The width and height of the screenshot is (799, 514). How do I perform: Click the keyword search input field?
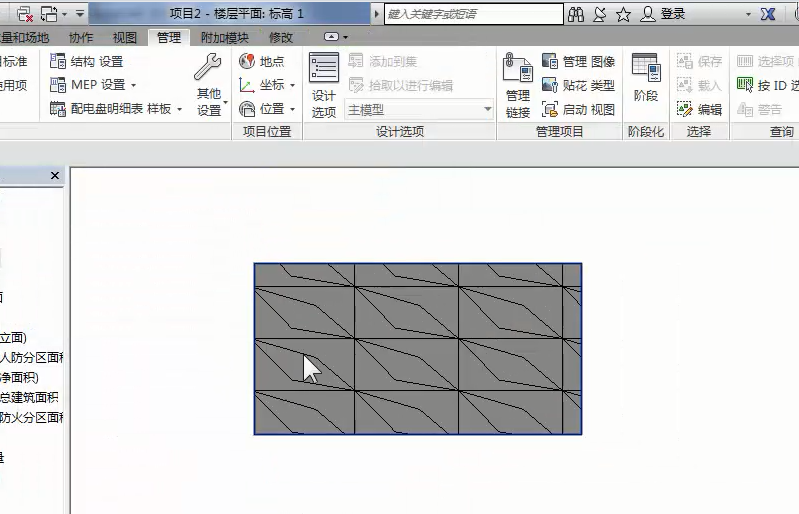tap(473, 14)
